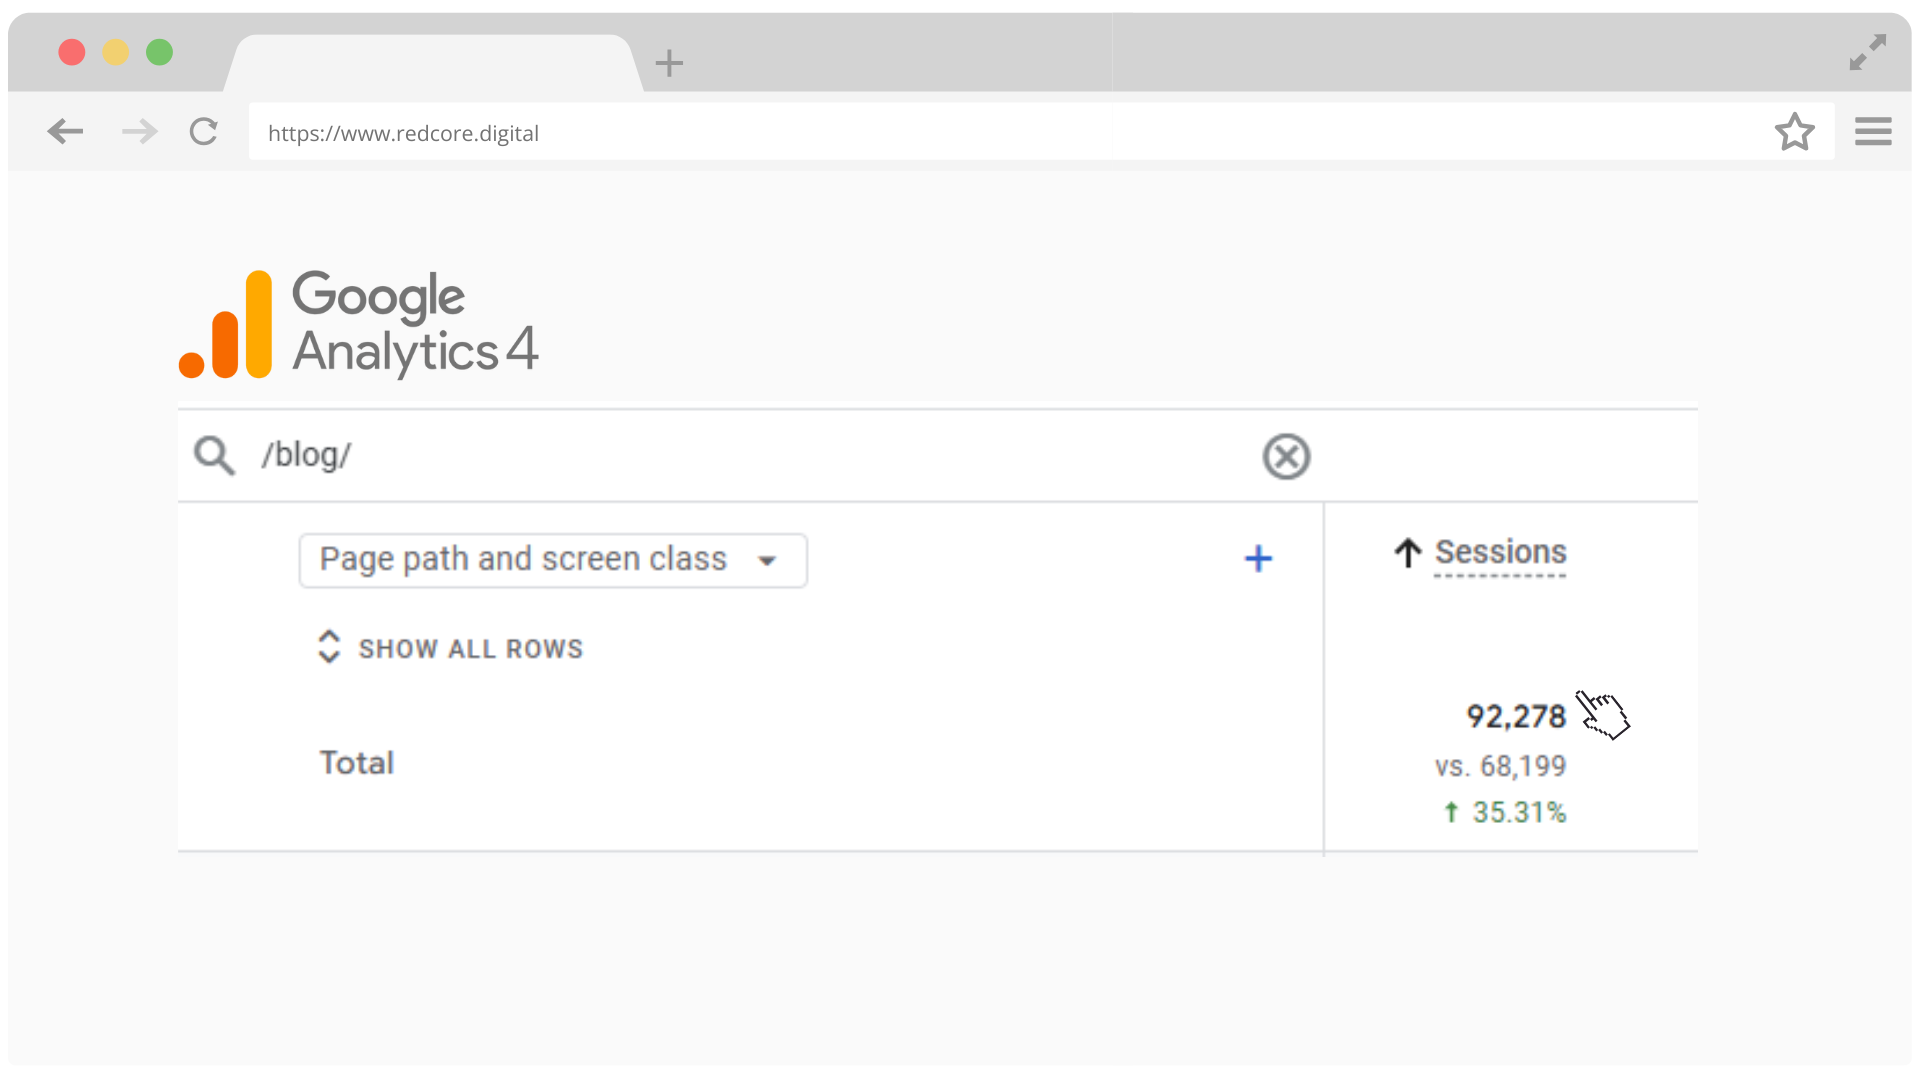Open the browser hamburger menu
Image resolution: width=1920 pixels, height=1080 pixels.
pyautogui.click(x=1873, y=132)
